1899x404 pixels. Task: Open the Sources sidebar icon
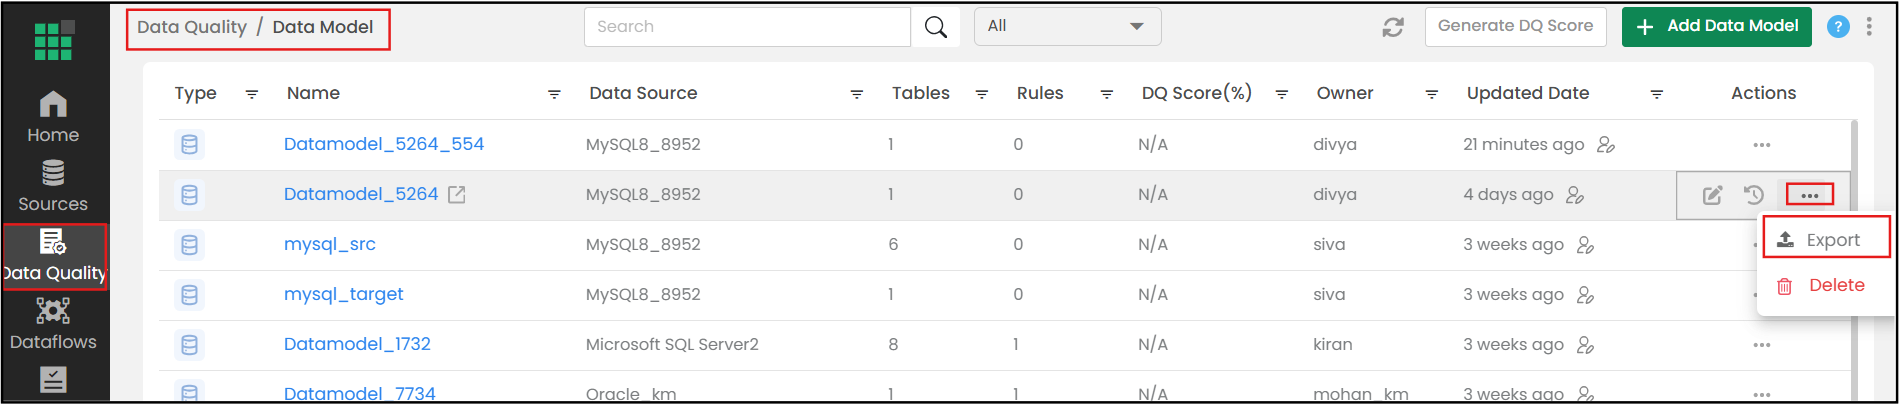coord(53,187)
